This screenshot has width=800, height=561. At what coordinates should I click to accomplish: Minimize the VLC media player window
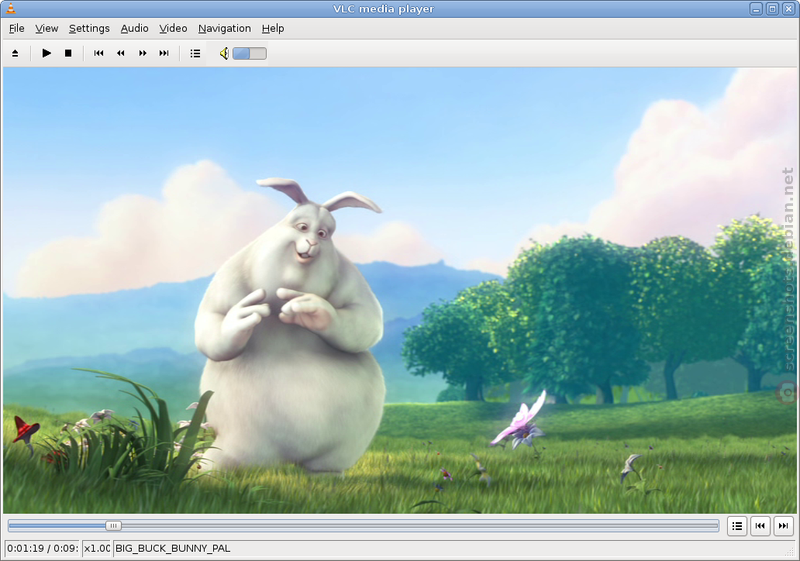pyautogui.click(x=757, y=9)
